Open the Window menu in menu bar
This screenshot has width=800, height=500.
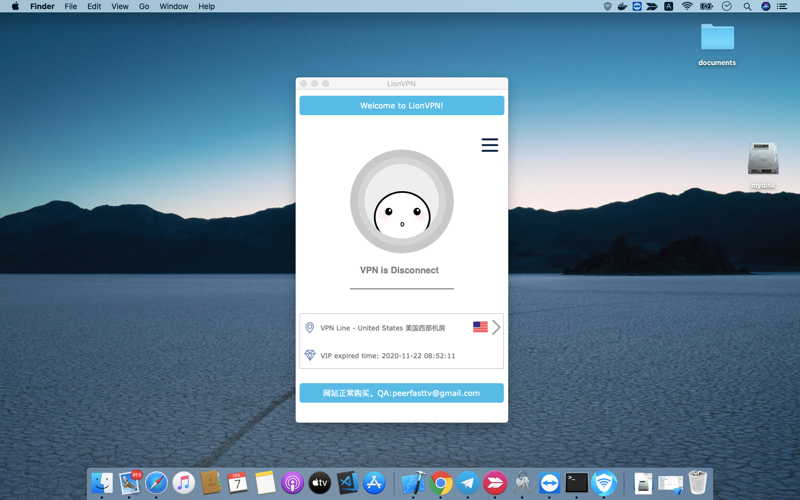[173, 6]
